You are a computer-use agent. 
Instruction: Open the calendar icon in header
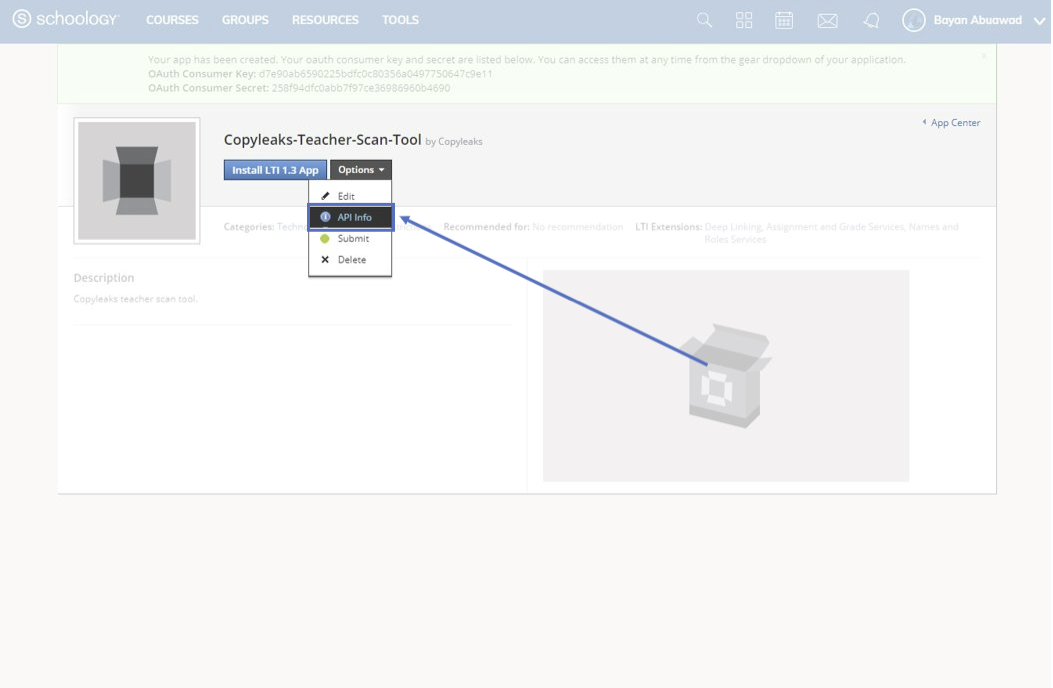[784, 20]
